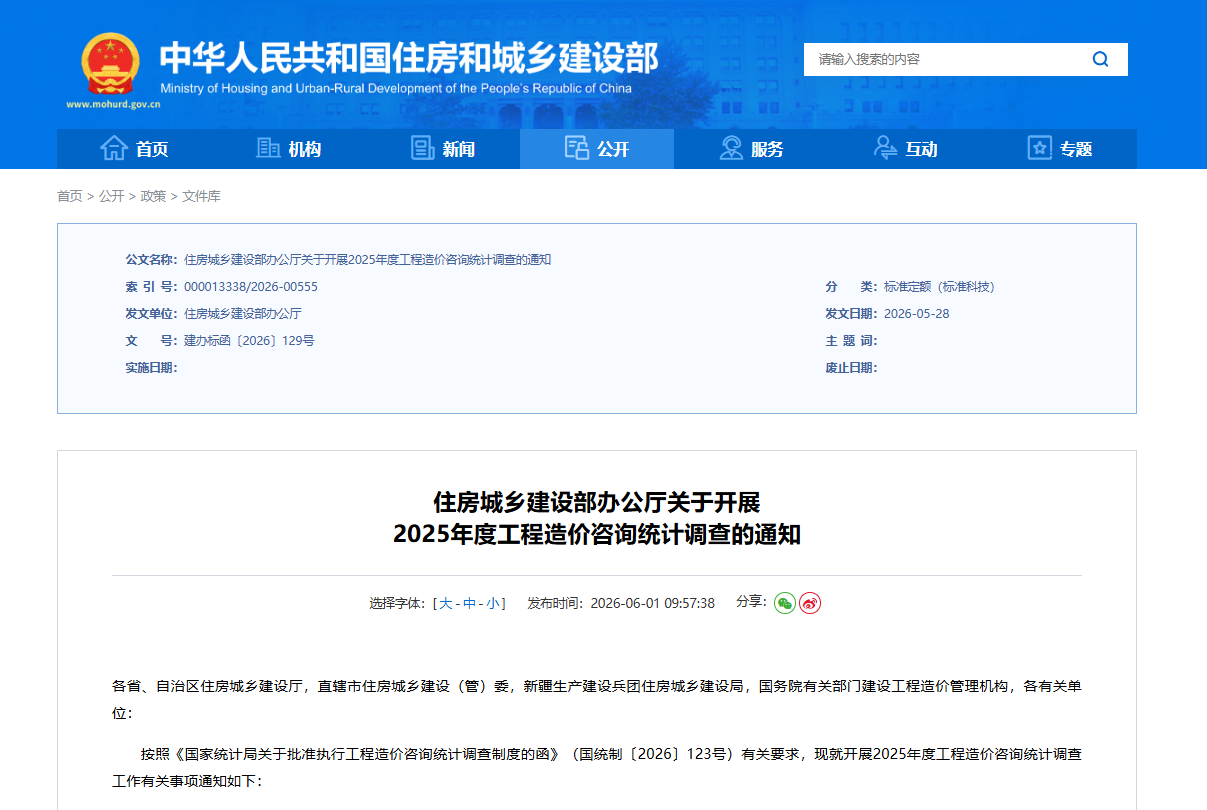Open the 首页 navigation tab

point(134,149)
